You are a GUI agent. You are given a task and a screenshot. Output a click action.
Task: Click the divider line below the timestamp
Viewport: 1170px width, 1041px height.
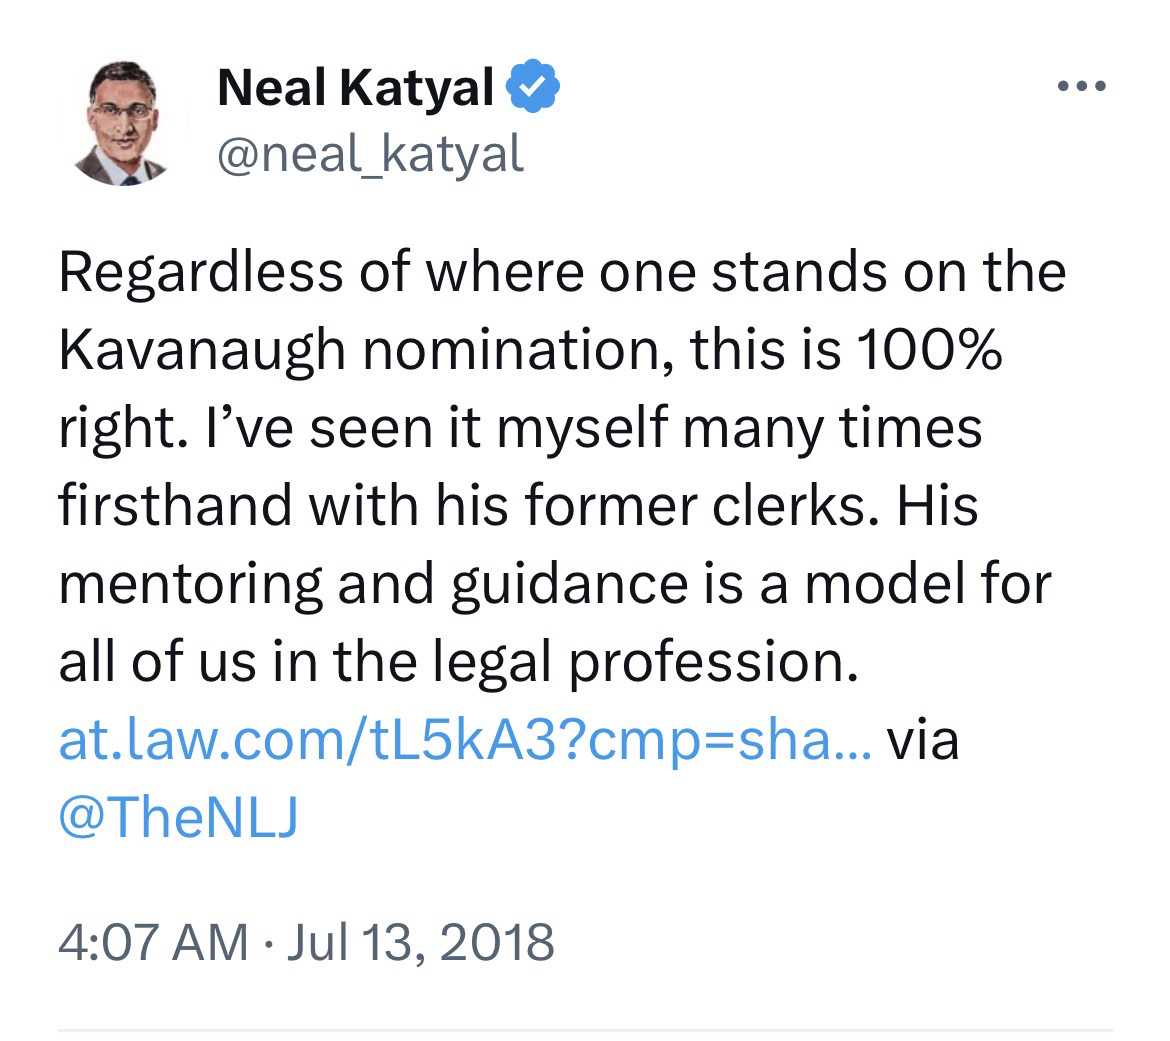click(x=584, y=1029)
